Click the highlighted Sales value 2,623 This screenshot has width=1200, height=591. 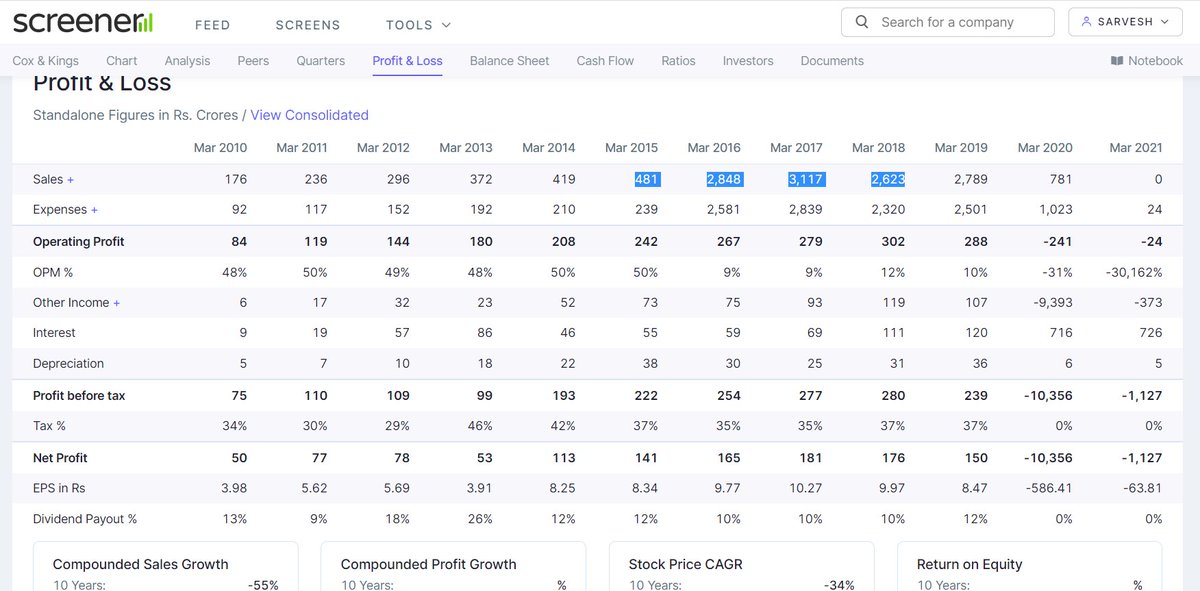pyautogui.click(x=888, y=179)
